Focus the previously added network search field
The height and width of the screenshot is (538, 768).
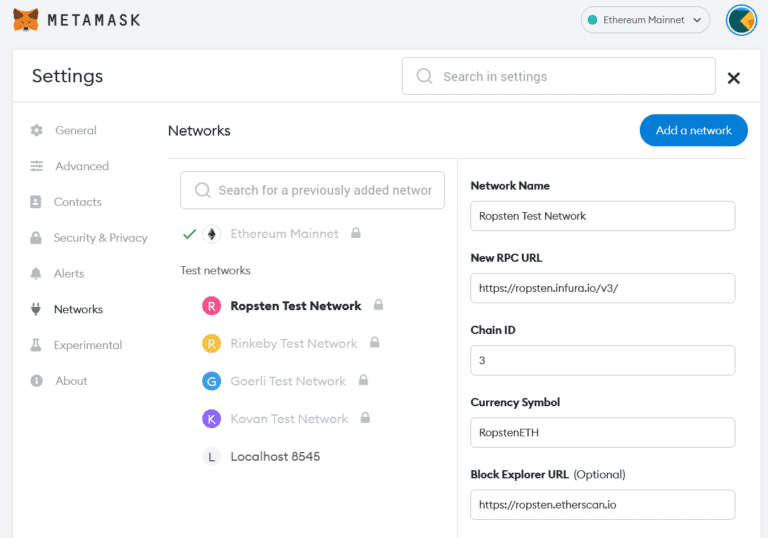[312, 190]
